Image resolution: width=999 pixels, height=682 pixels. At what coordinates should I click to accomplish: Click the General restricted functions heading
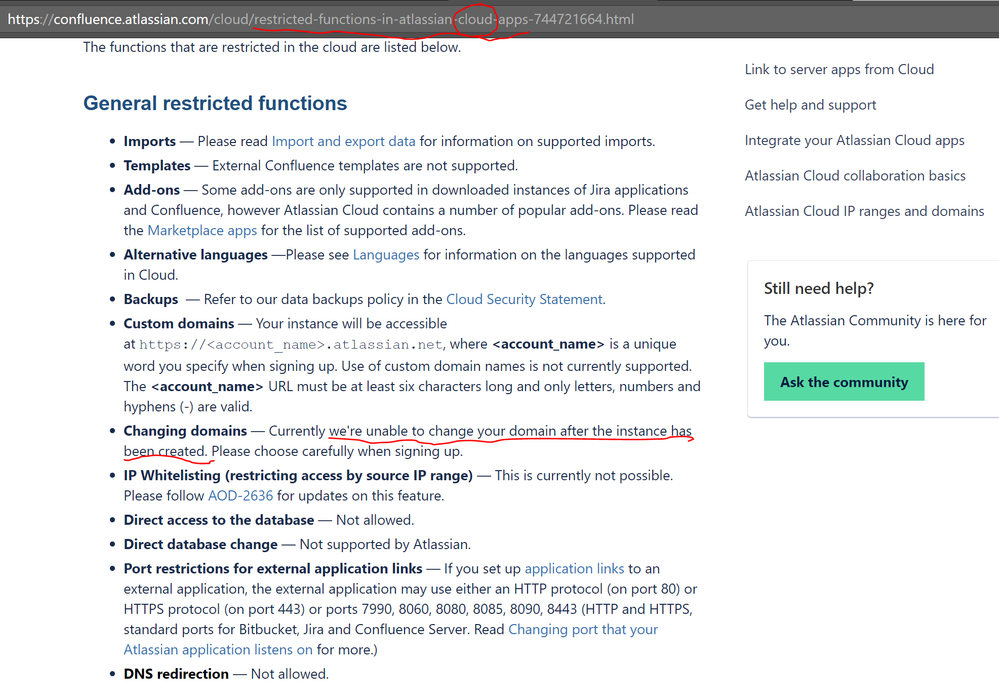point(215,103)
